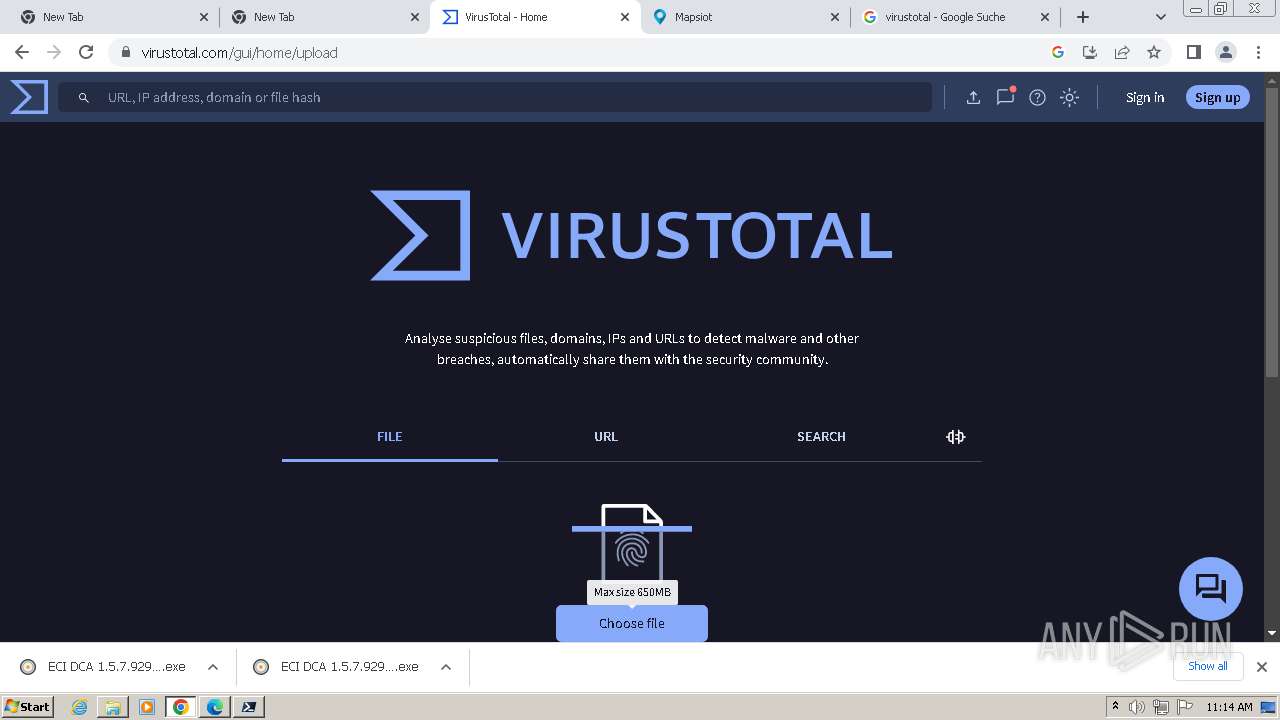Viewport: 1280px width, 720px height.
Task: Click the share page icon
Action: [x=1122, y=52]
